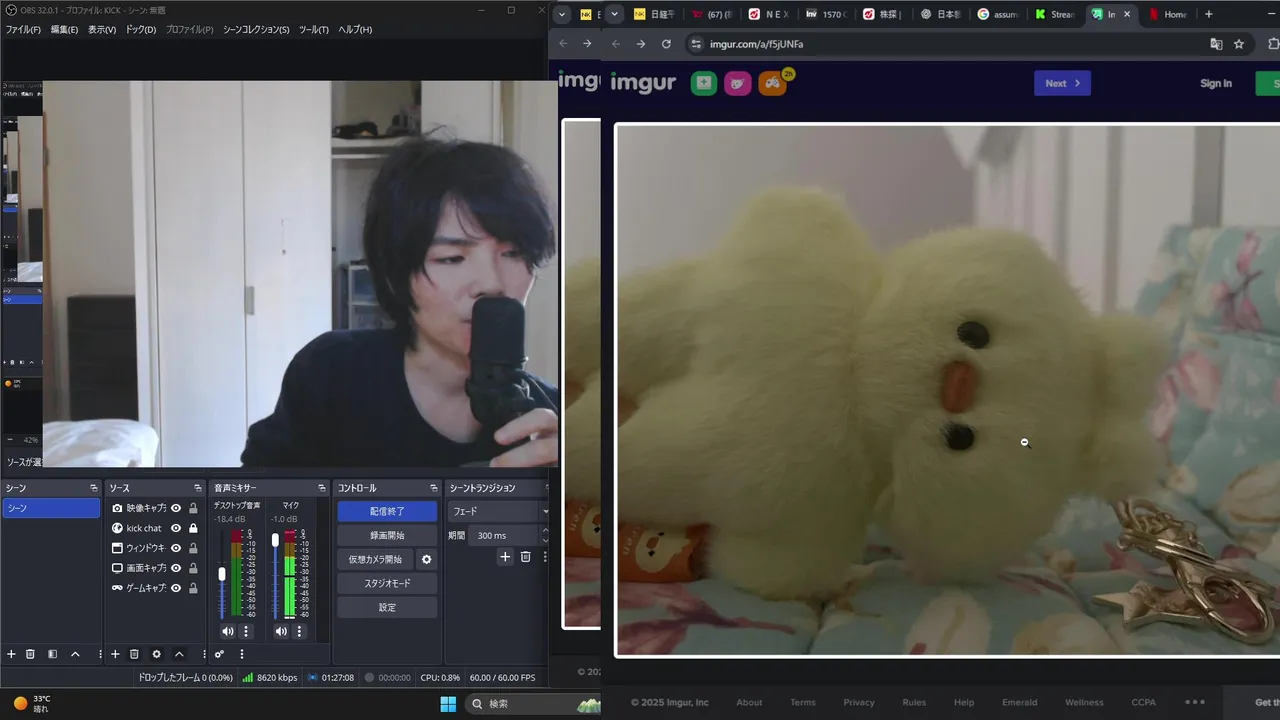The width and height of the screenshot is (1280, 720).
Task: Remove scene transition with trash icon
Action: point(525,557)
